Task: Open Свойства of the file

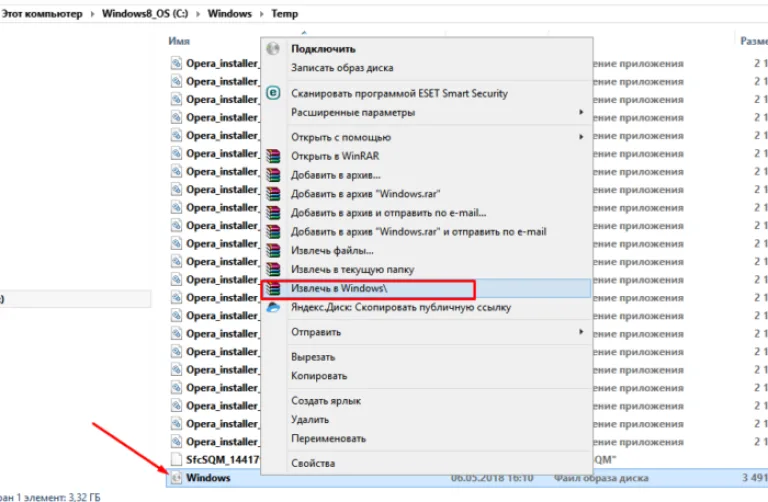Action: click(313, 463)
